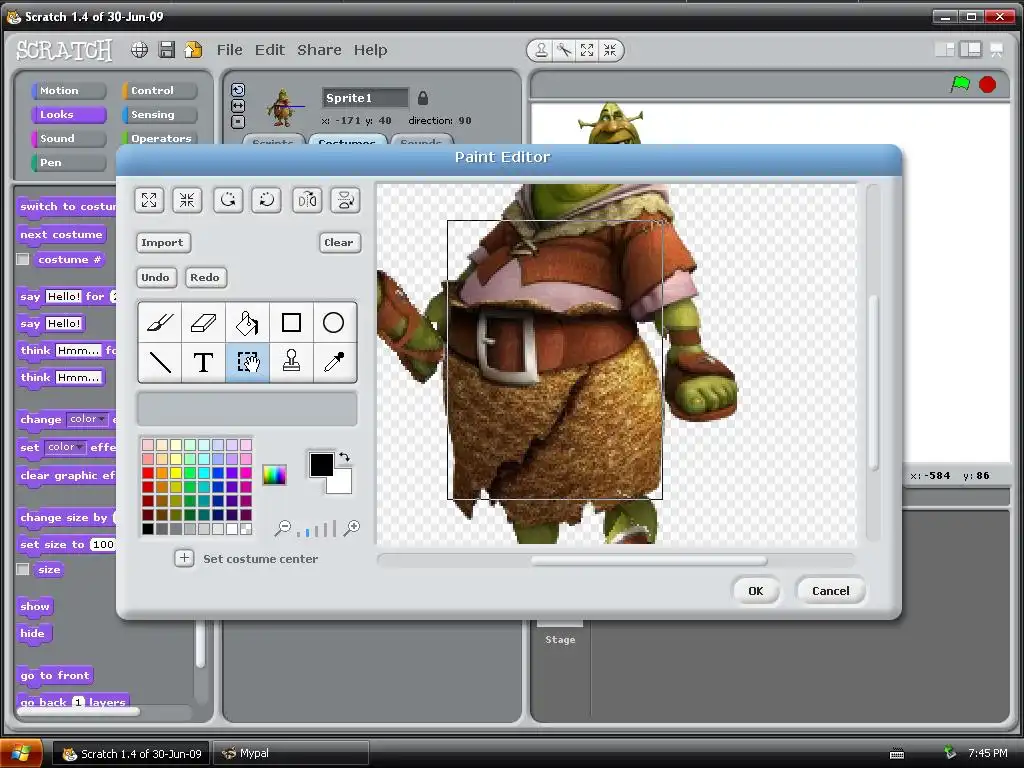
Task: Select the scissors delete toolbar icon
Action: 564,50
